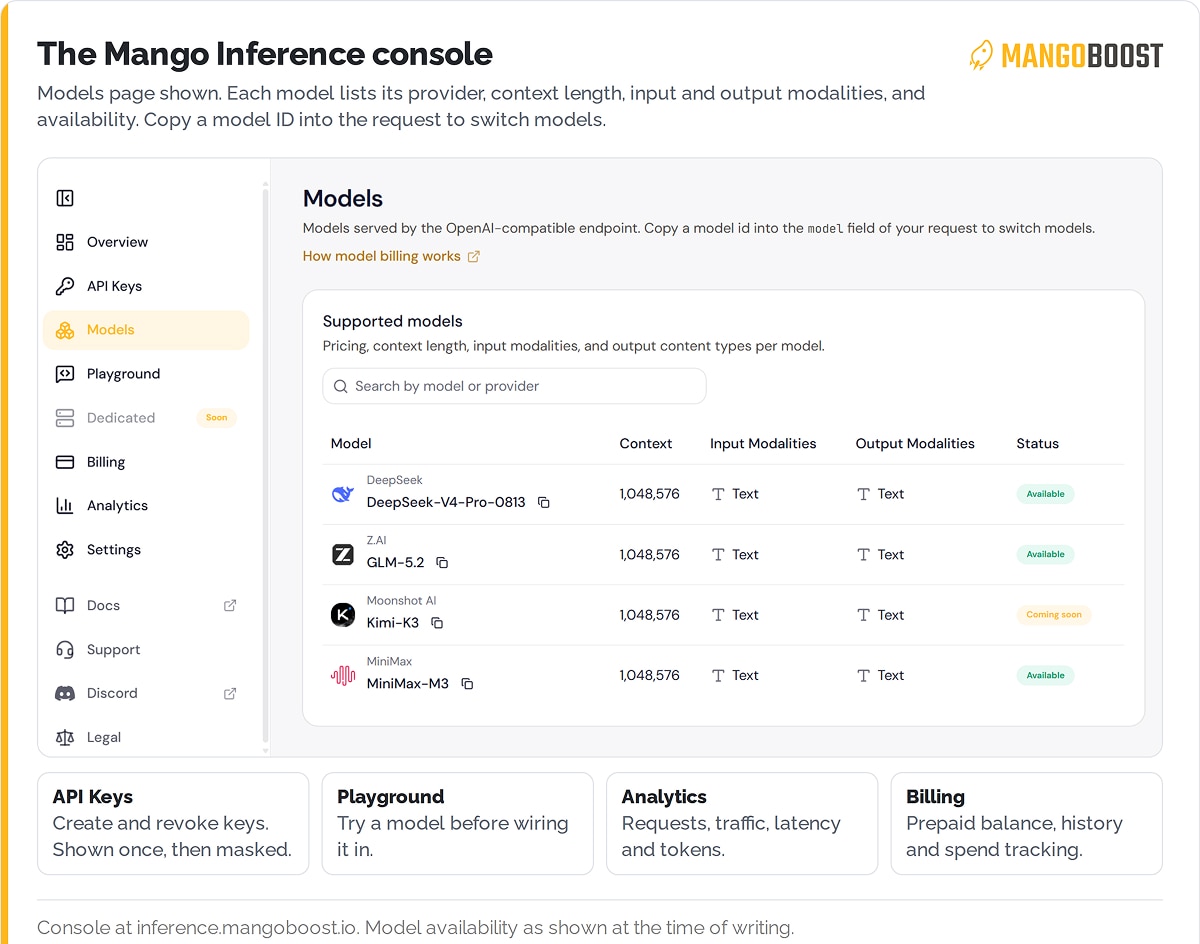
Task: Click the Moonshot AI provider label
Action: pyautogui.click(x=401, y=601)
